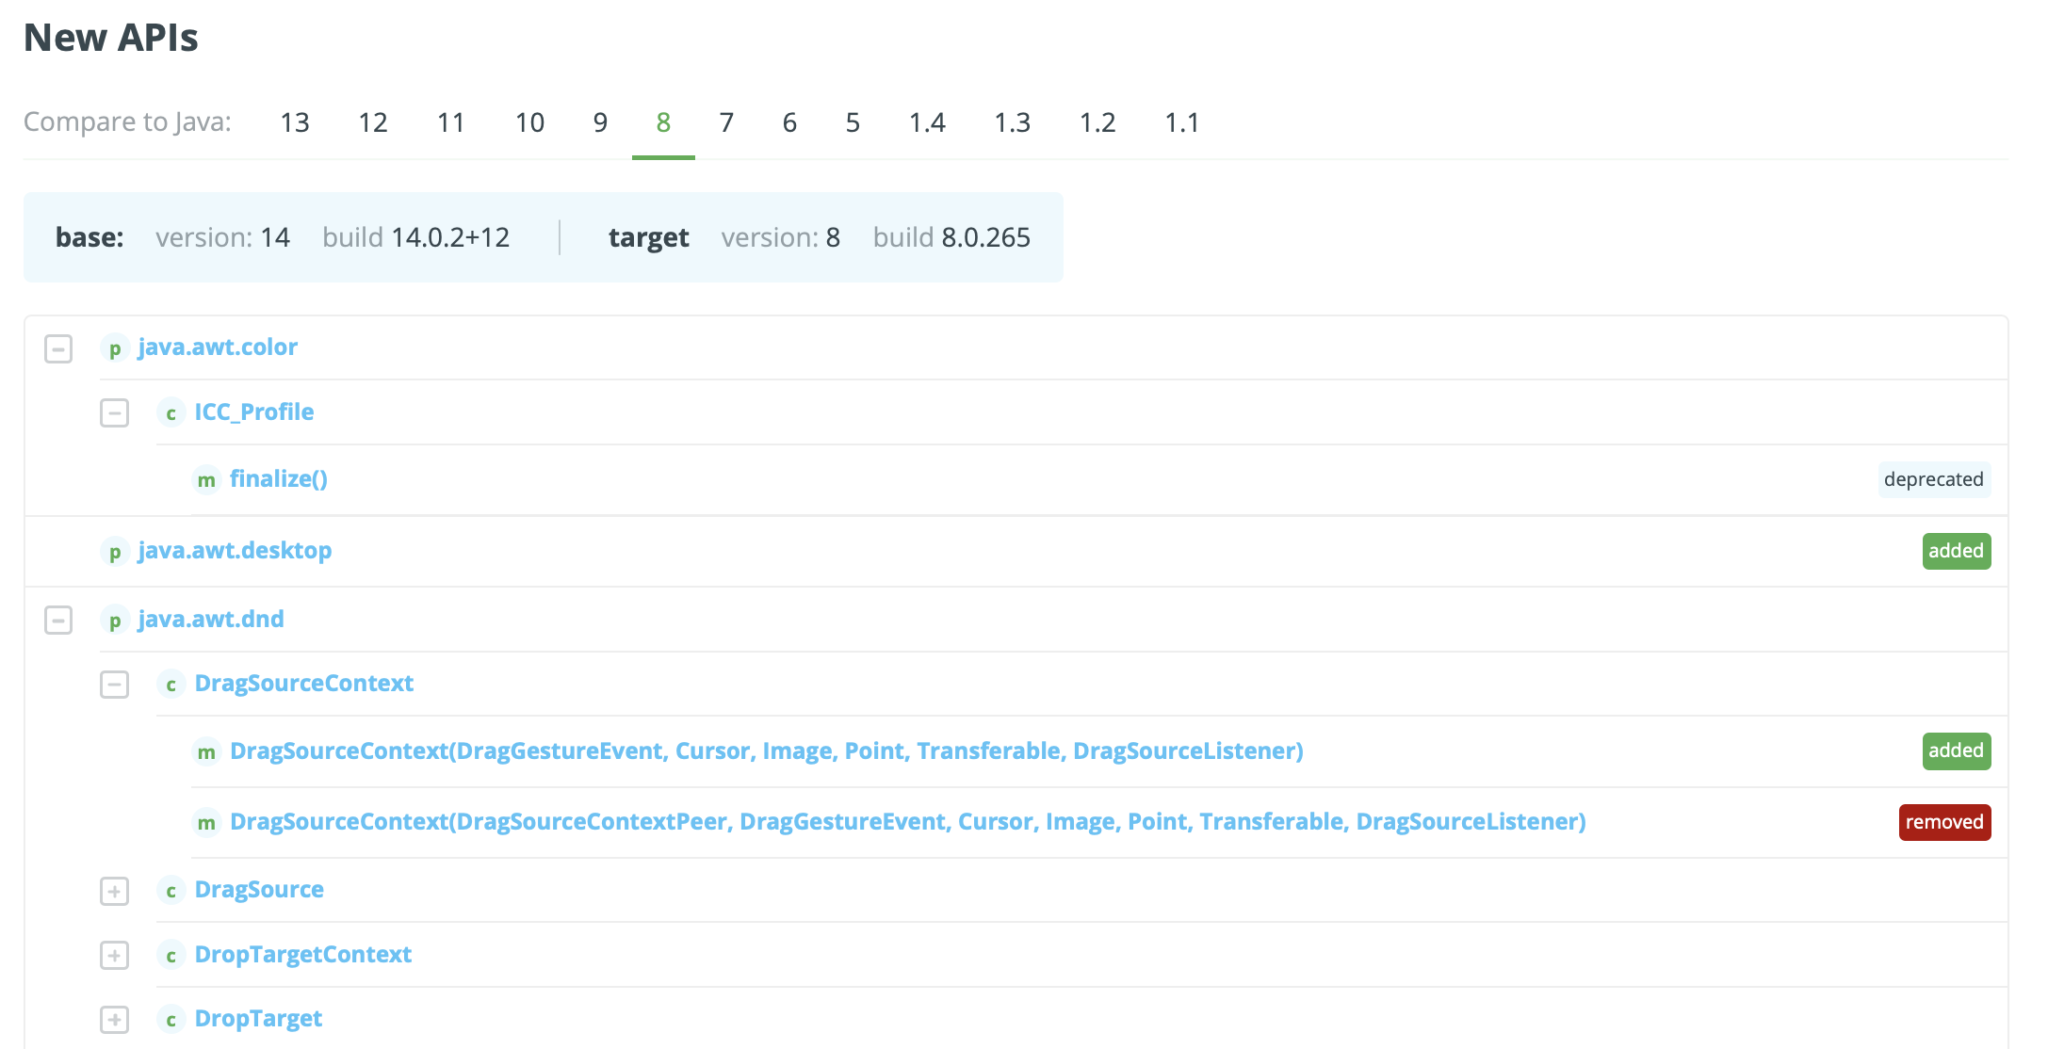The image size is (2048, 1049).
Task: Collapse the DragSourceContext class entry
Action: click(114, 684)
